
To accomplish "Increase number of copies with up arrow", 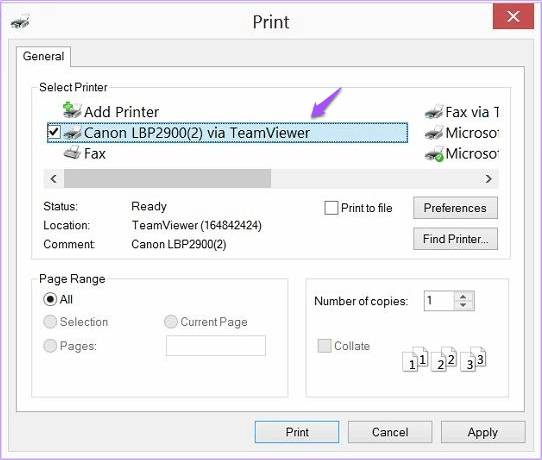I will pyautogui.click(x=463, y=297).
